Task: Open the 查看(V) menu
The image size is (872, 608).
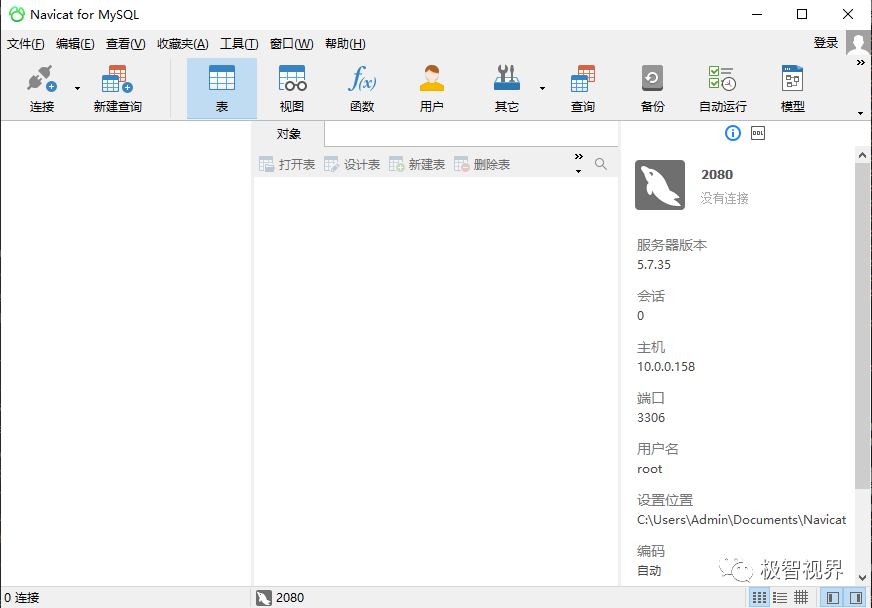Action: click(x=126, y=44)
